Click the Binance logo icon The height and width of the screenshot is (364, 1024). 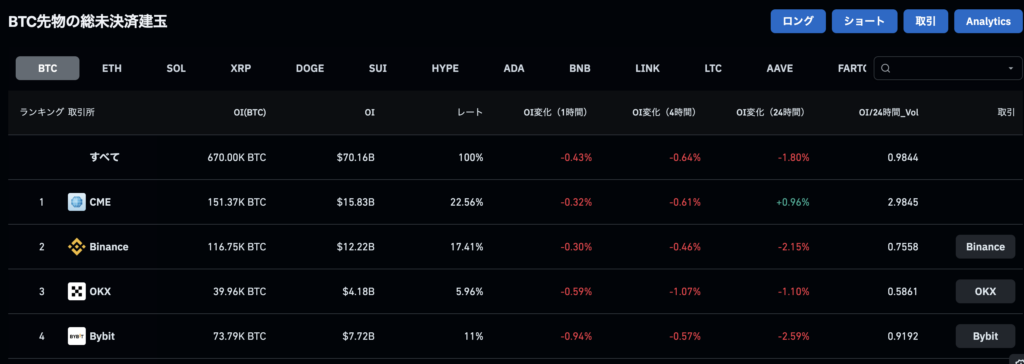(76, 247)
